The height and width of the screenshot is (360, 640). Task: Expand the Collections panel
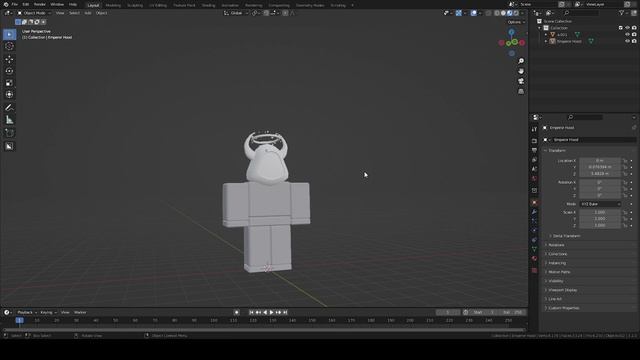tap(558, 254)
